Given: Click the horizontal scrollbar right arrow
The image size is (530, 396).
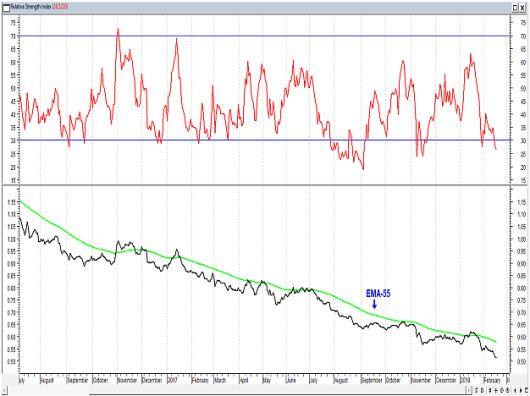Looking at the screenshot, I should tap(468, 390).
